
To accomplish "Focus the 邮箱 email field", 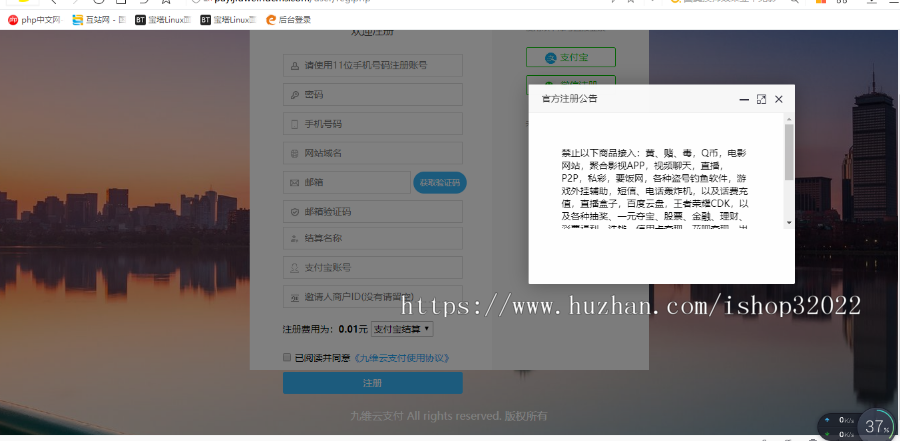I will coord(347,183).
